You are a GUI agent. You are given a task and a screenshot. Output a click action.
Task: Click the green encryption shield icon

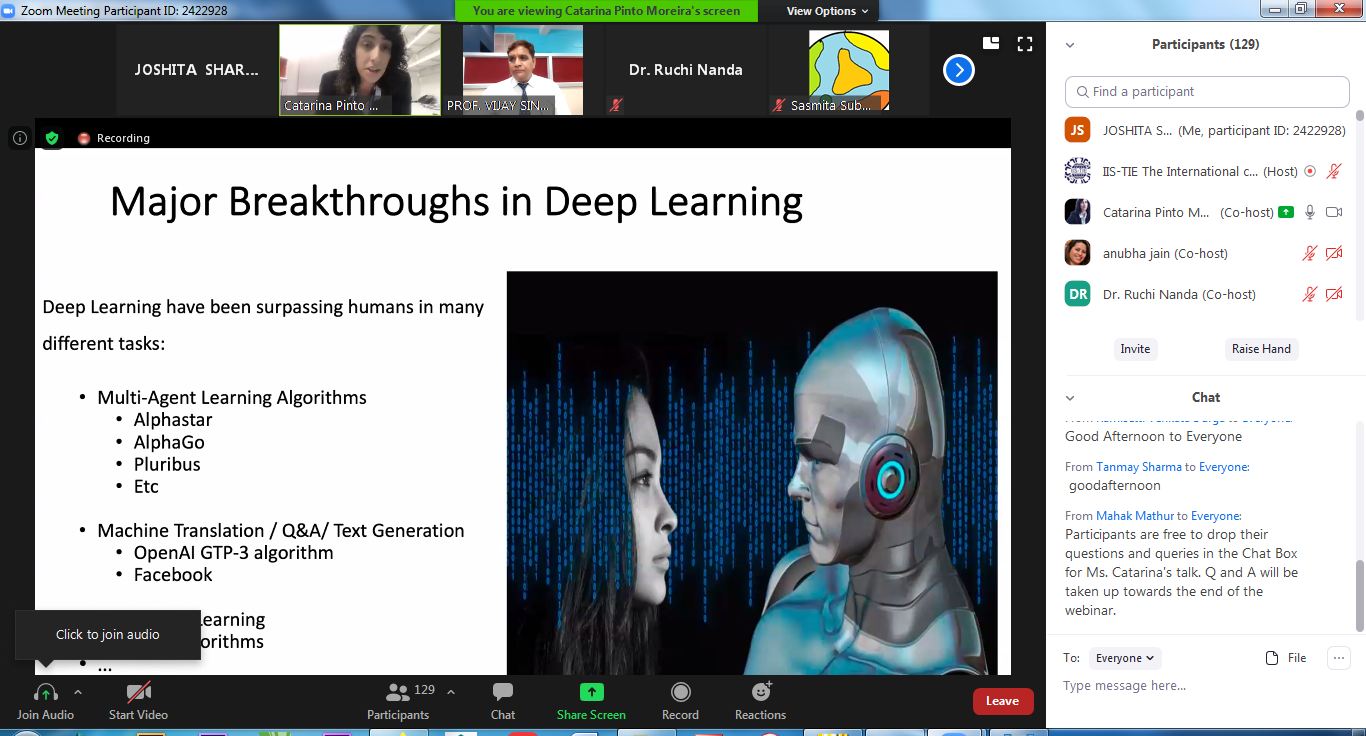click(52, 138)
